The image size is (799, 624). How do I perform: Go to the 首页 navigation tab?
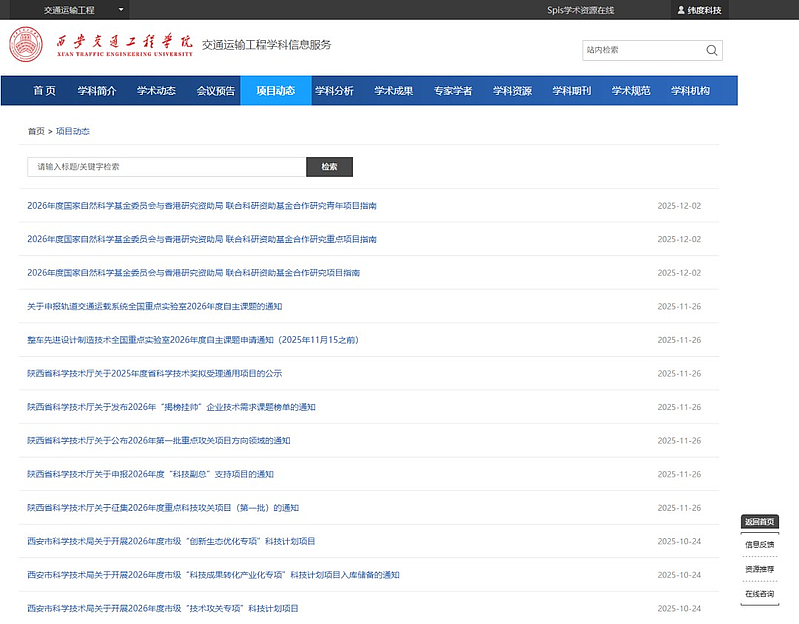tap(44, 91)
